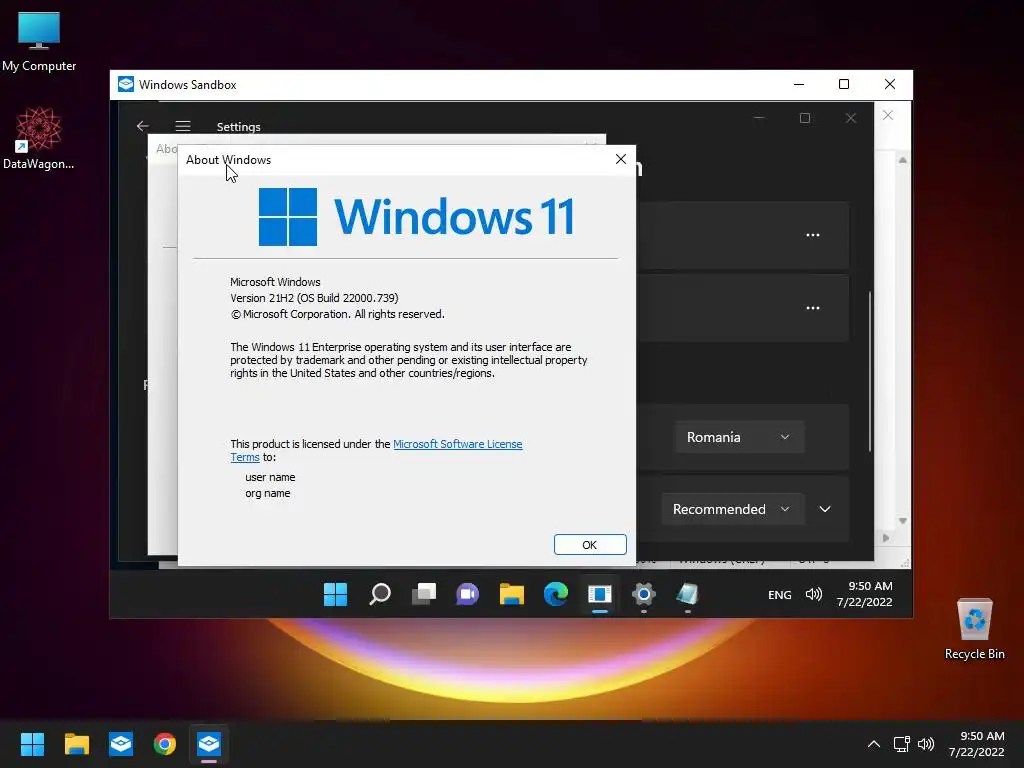Open the DataWagon desktop shortcut
This screenshot has height=768, width=1024.
coord(39,138)
